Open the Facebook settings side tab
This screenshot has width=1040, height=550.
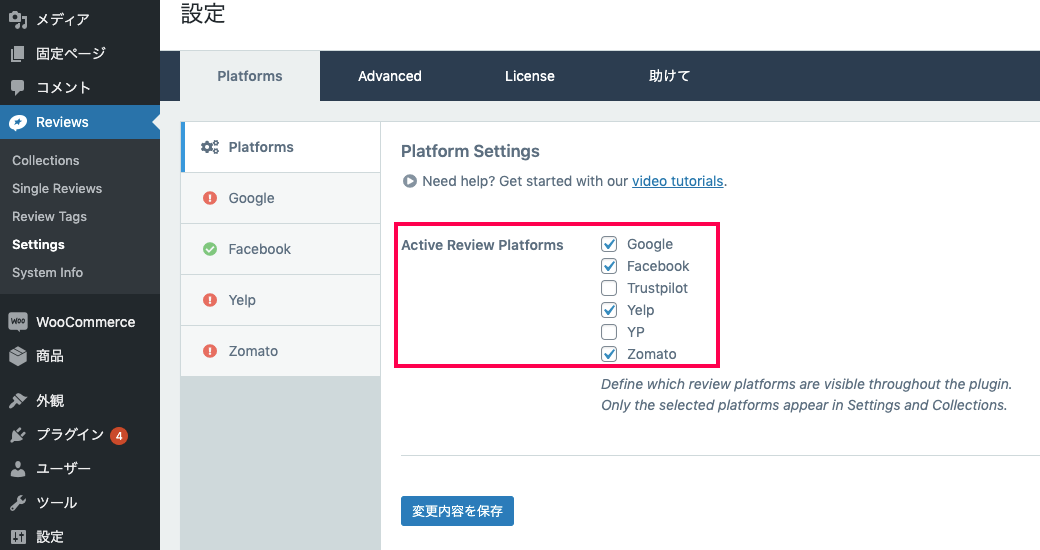pyautogui.click(x=281, y=249)
